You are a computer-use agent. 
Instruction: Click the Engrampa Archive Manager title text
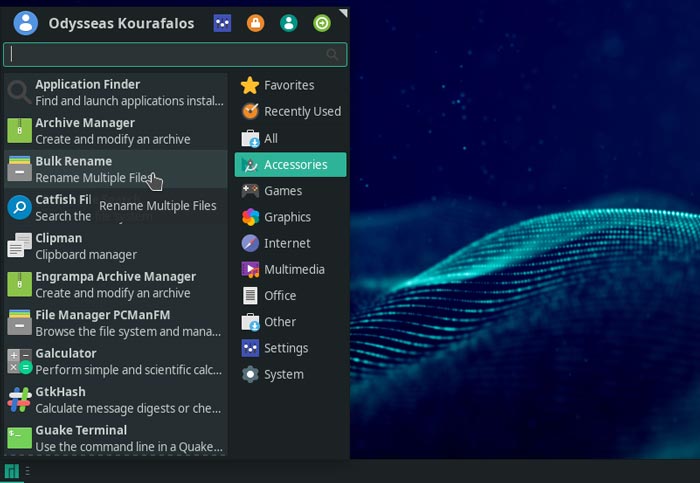click(116, 277)
